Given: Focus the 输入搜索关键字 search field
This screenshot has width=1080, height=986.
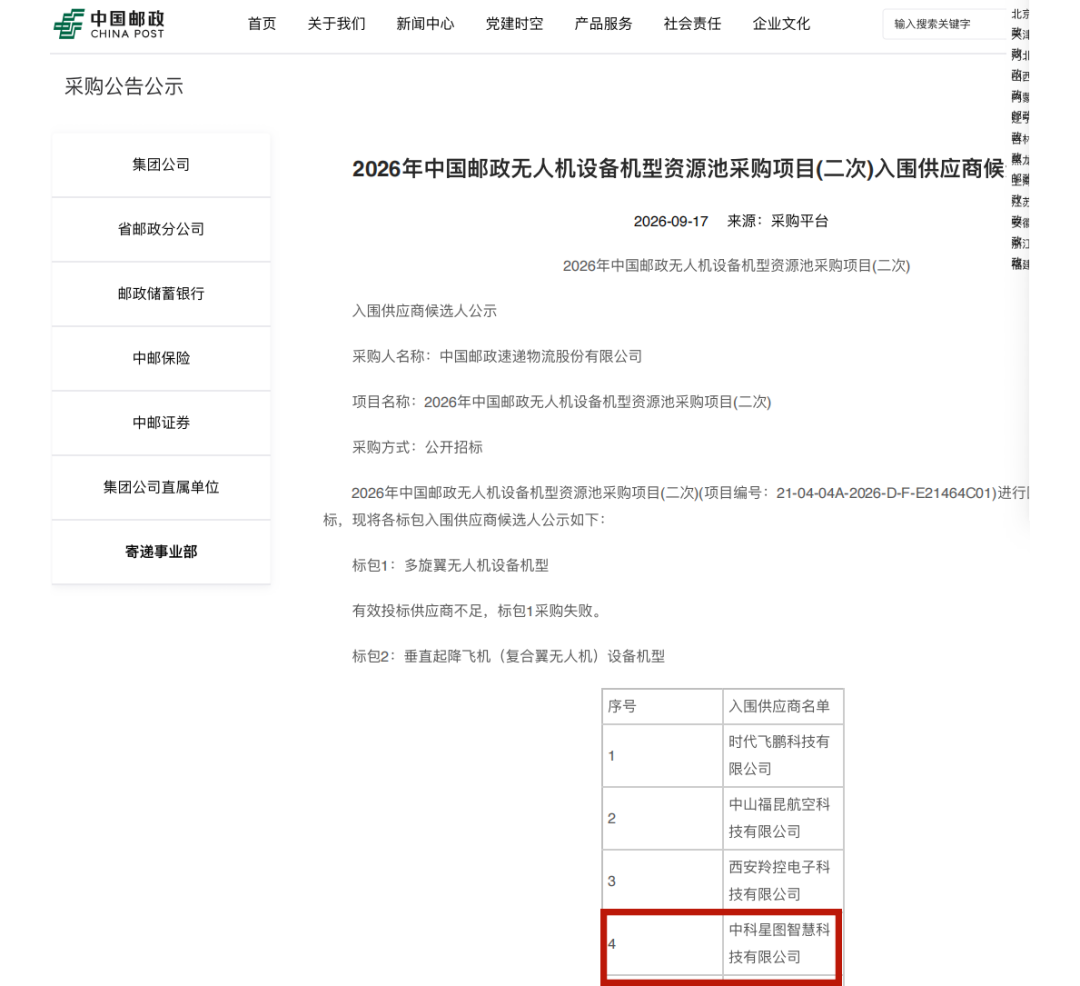Looking at the screenshot, I should pyautogui.click(x=945, y=24).
